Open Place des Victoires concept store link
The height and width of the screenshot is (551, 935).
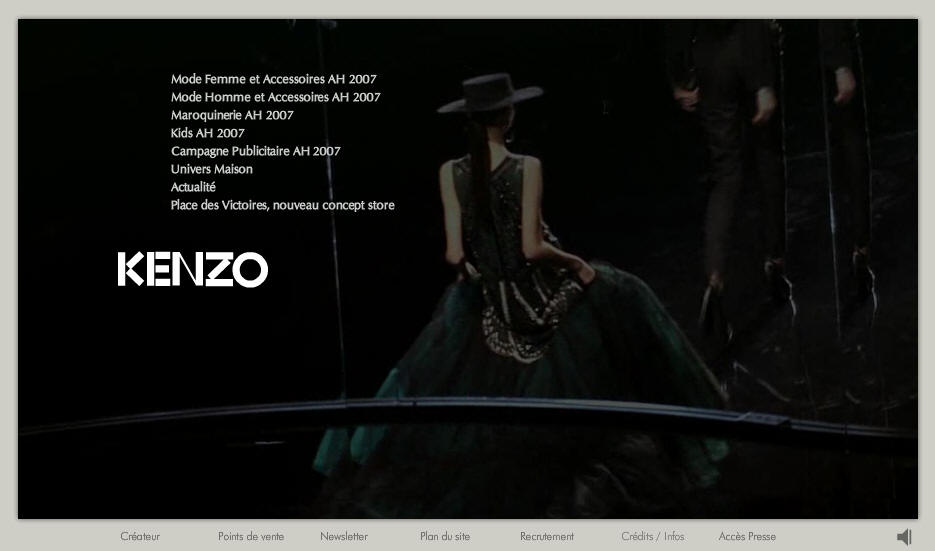[283, 205]
